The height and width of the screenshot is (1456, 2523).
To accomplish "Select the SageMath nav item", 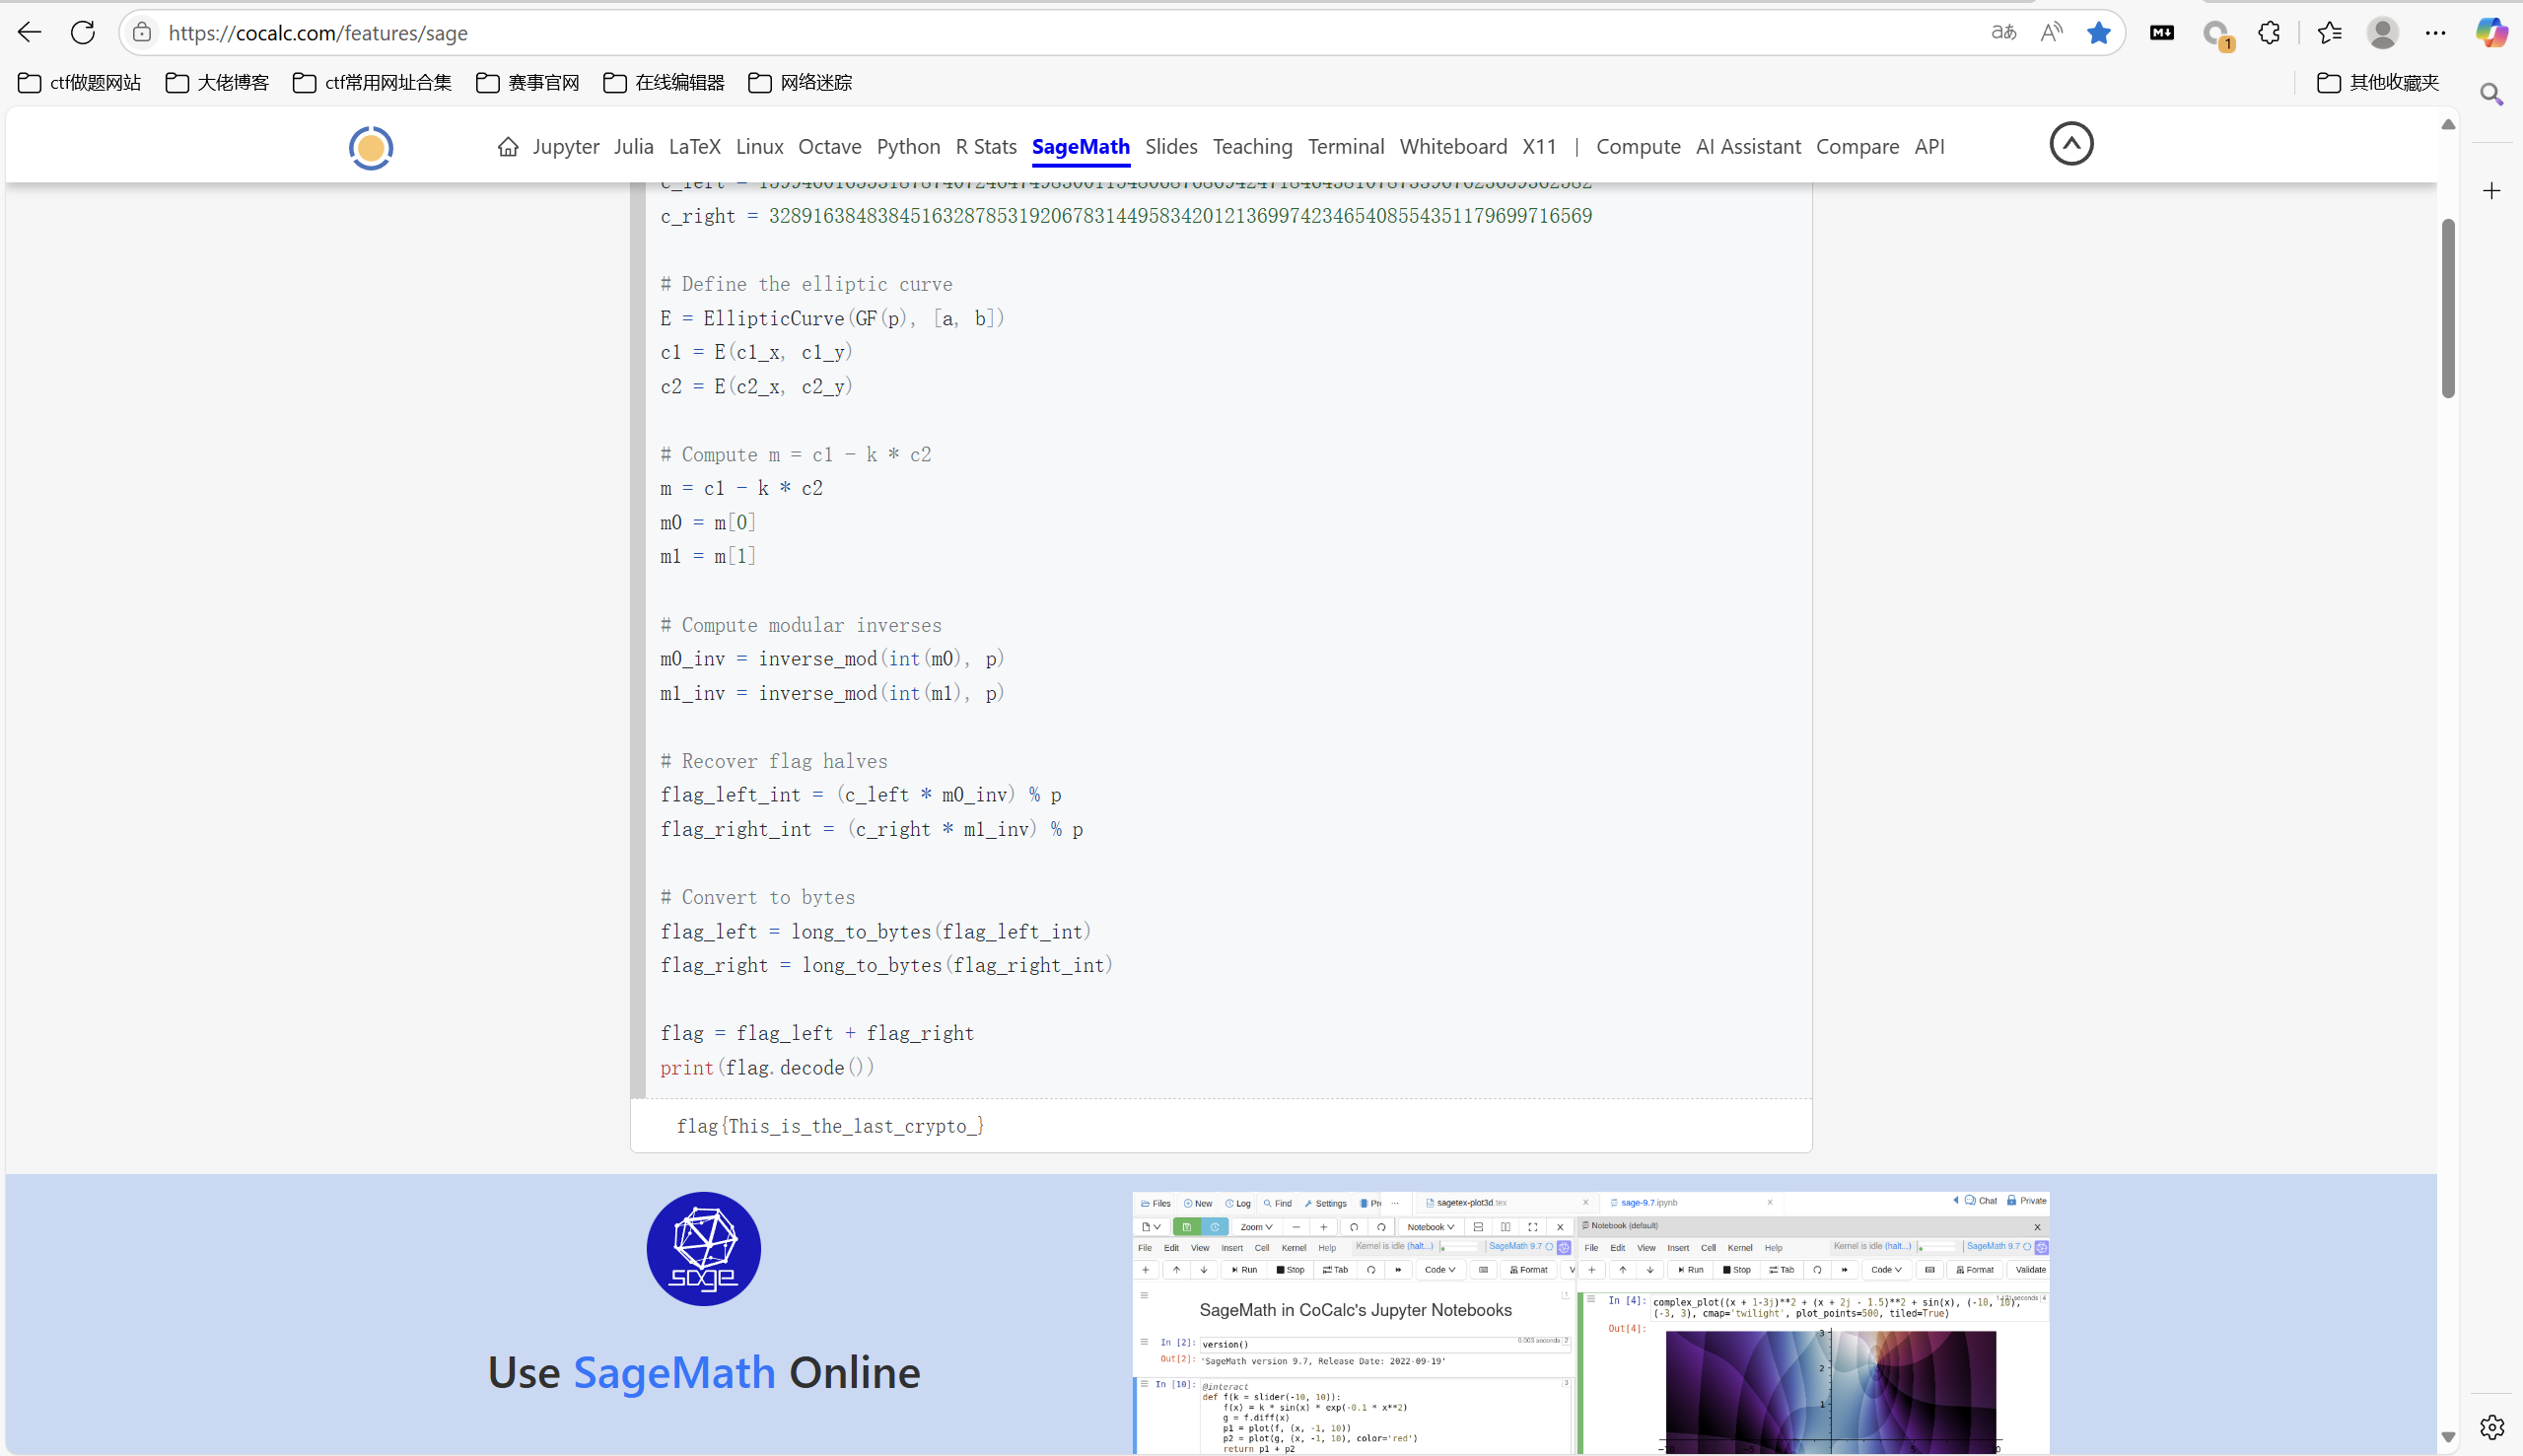I will (1080, 147).
